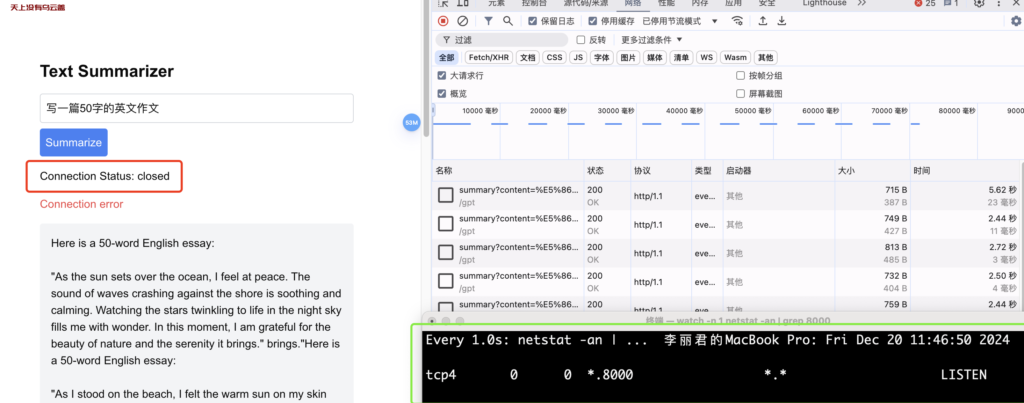
Task: Toggle the 保留日志 checkbox
Action: 533,21
